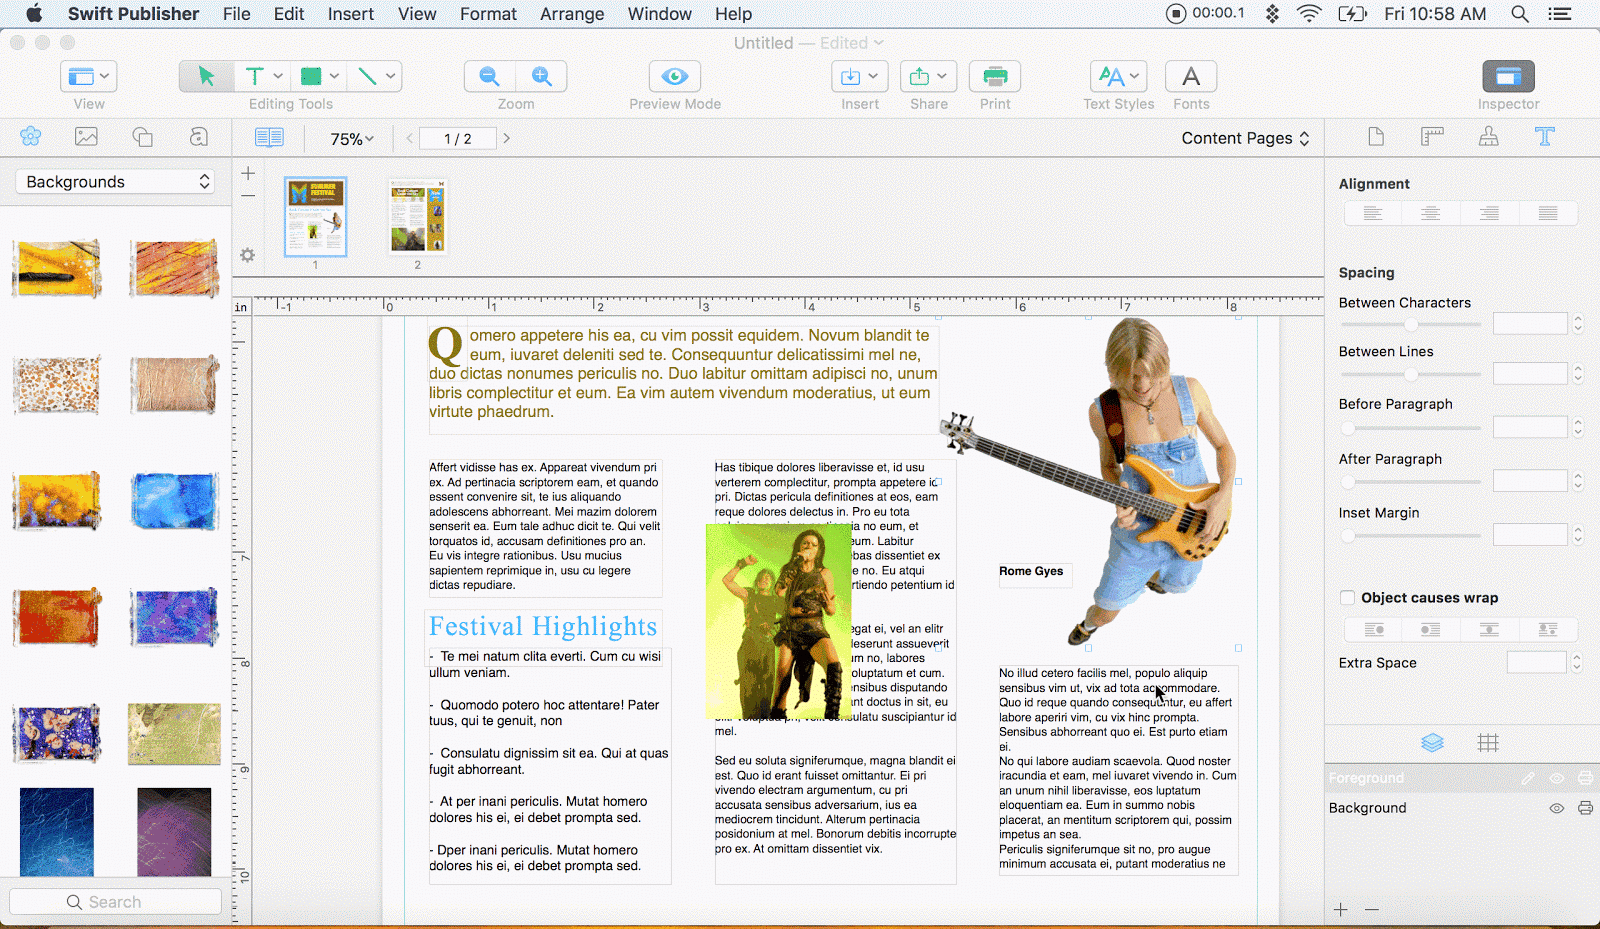This screenshot has height=929, width=1600.
Task: Select the Text box tool
Action: (254, 76)
